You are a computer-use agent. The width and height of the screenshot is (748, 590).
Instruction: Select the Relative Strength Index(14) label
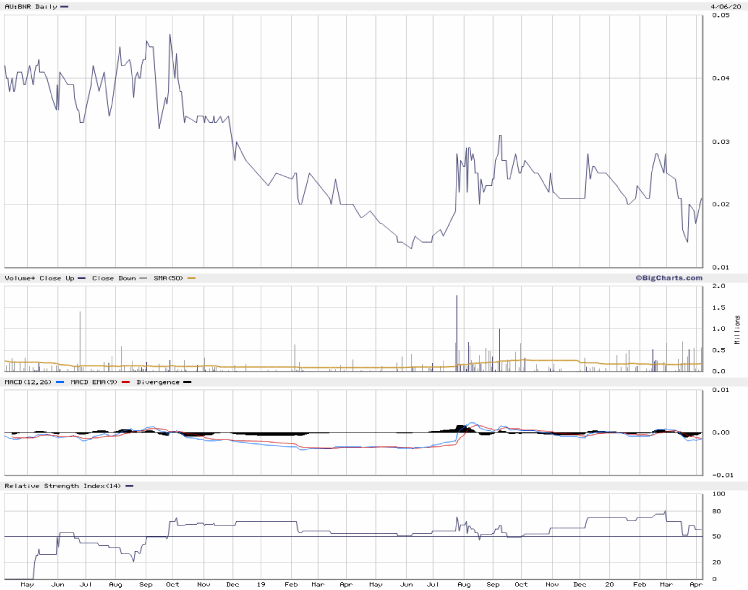click(61, 486)
